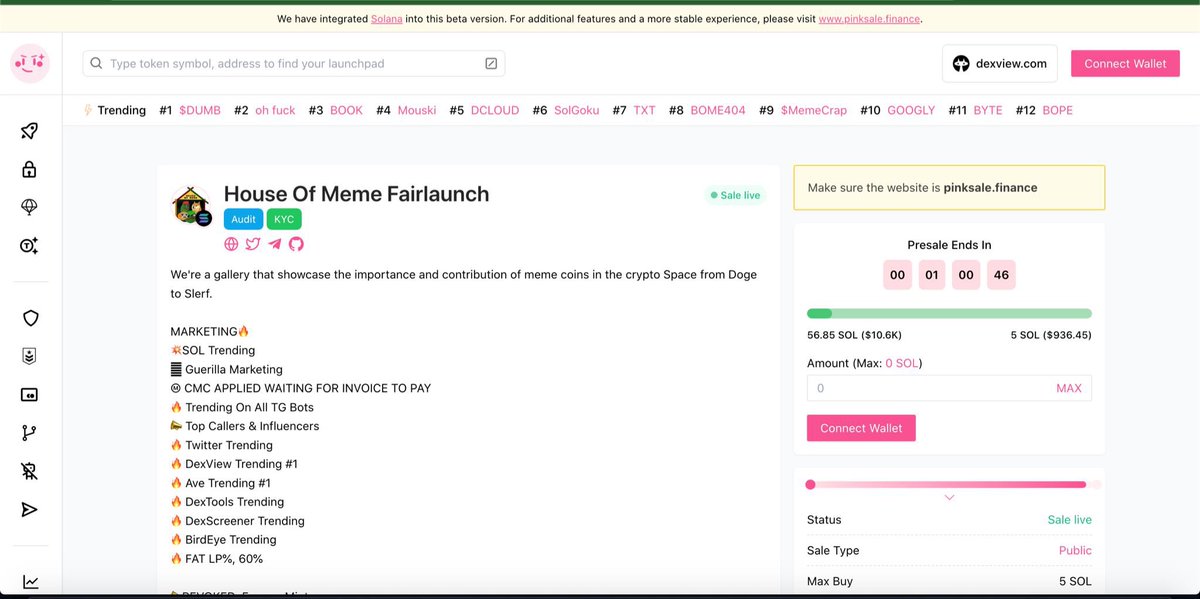Open trending token #8 BOME404

(717, 110)
